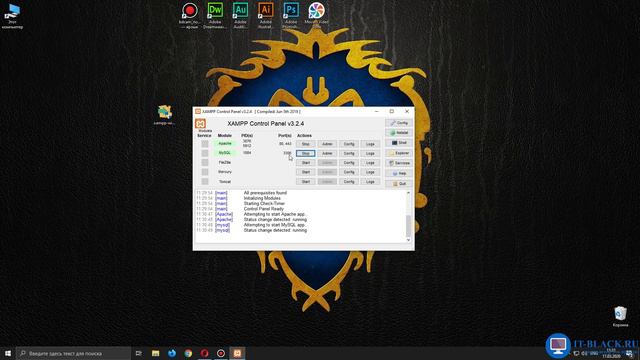The image size is (640, 360).
Task: Toggle the Apache service checkbox
Action: (205, 144)
